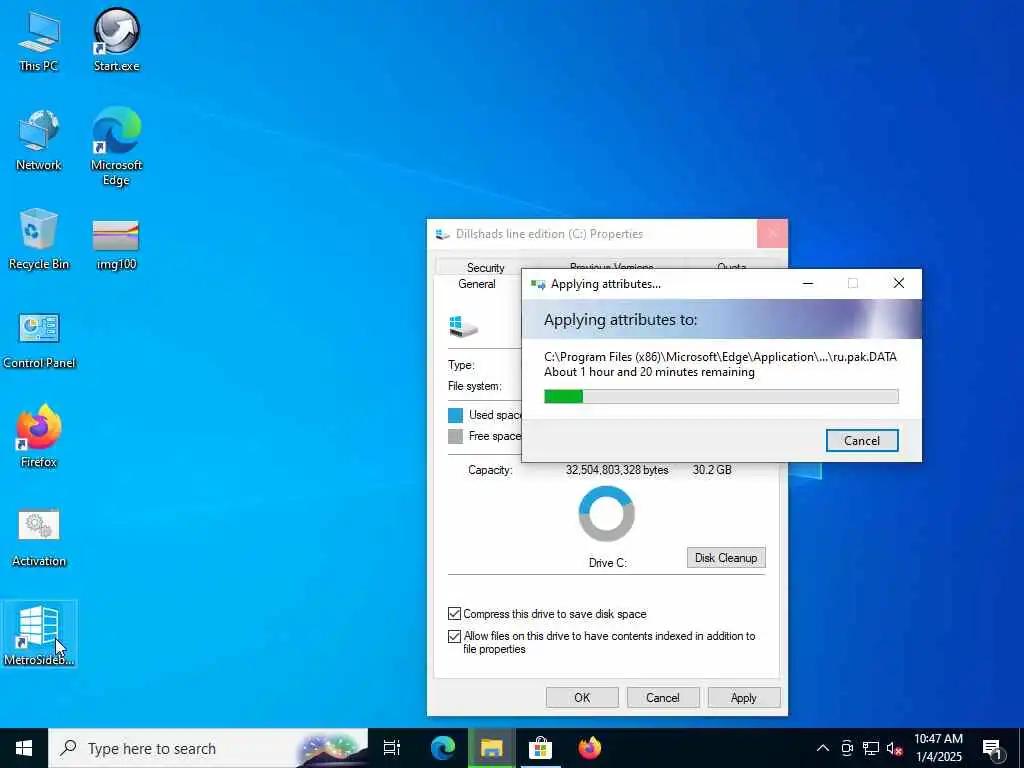Click Apply in the Properties window
The width and height of the screenshot is (1024, 768).
tap(743, 697)
